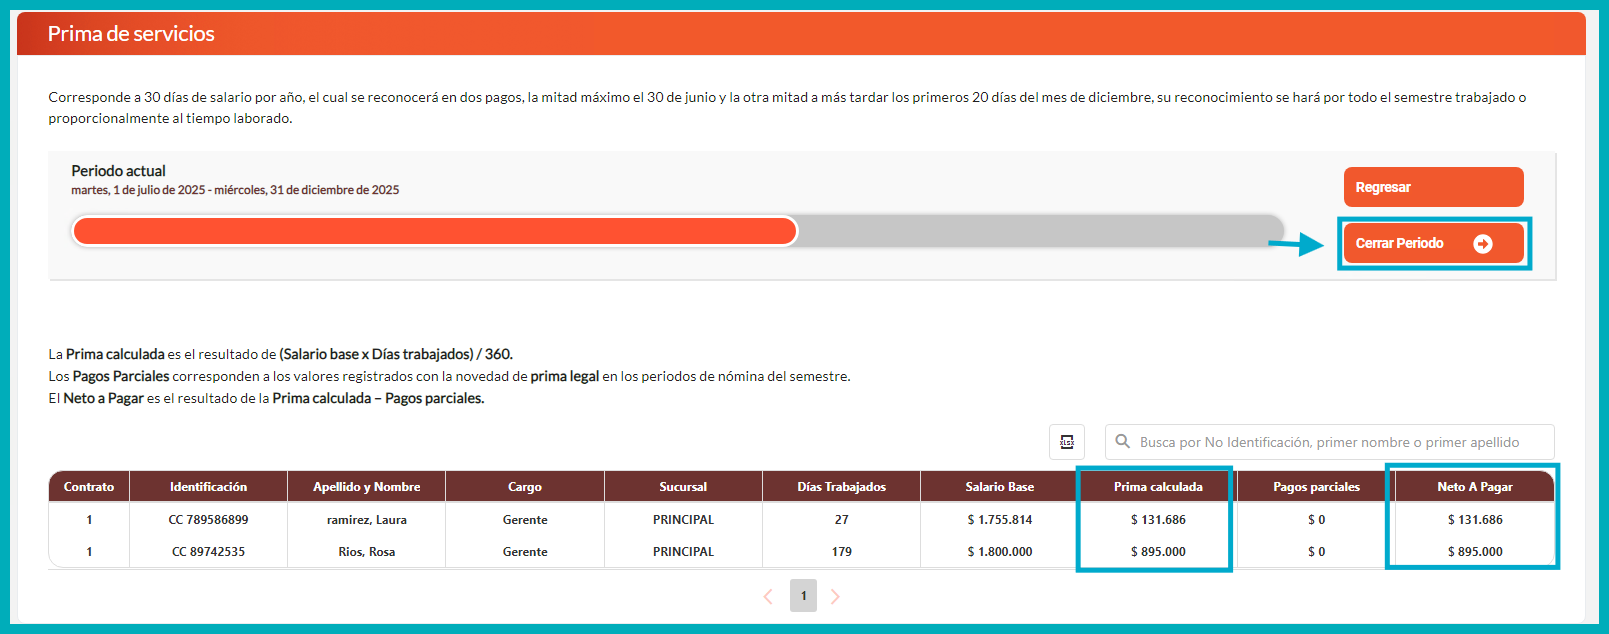Sort by Apellido y Nombre header
The height and width of the screenshot is (634, 1609).
pyautogui.click(x=366, y=487)
